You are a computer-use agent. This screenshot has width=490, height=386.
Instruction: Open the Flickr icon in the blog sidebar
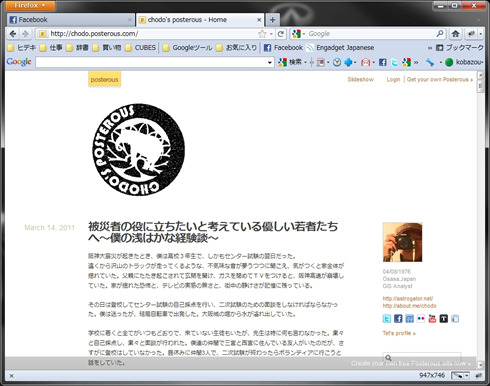tap(421, 319)
